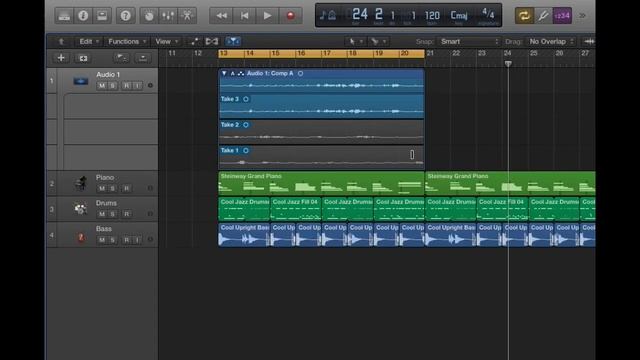Click the Bass track icon
The image size is (640, 360).
click(x=81, y=236)
